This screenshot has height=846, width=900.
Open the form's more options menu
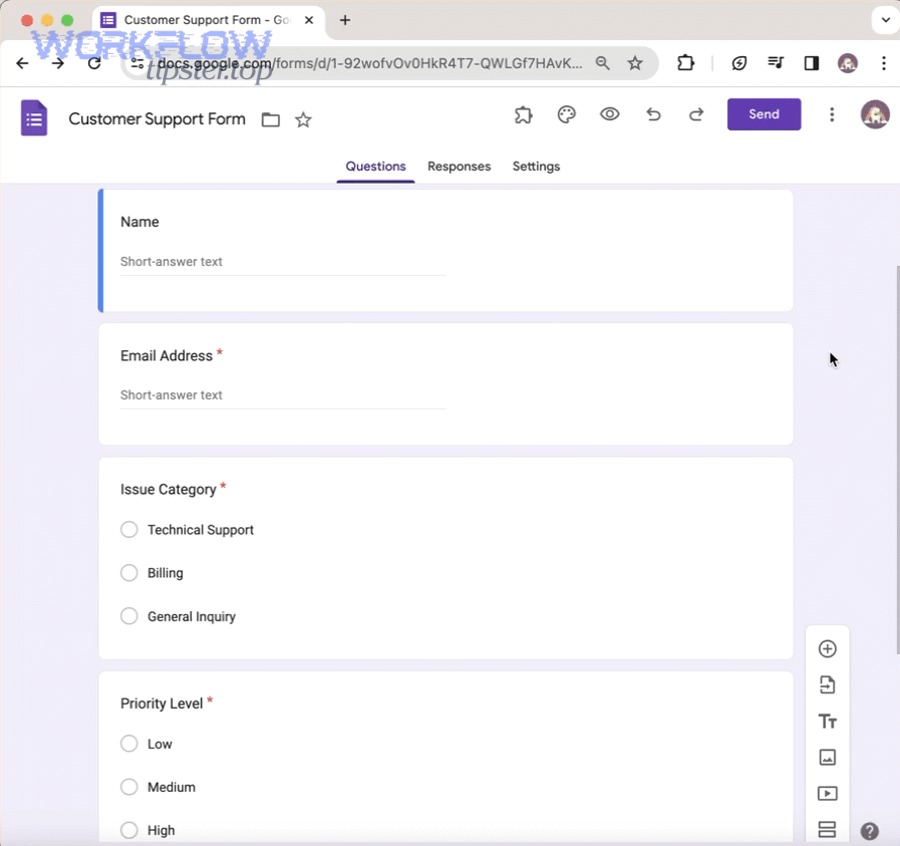(x=832, y=114)
